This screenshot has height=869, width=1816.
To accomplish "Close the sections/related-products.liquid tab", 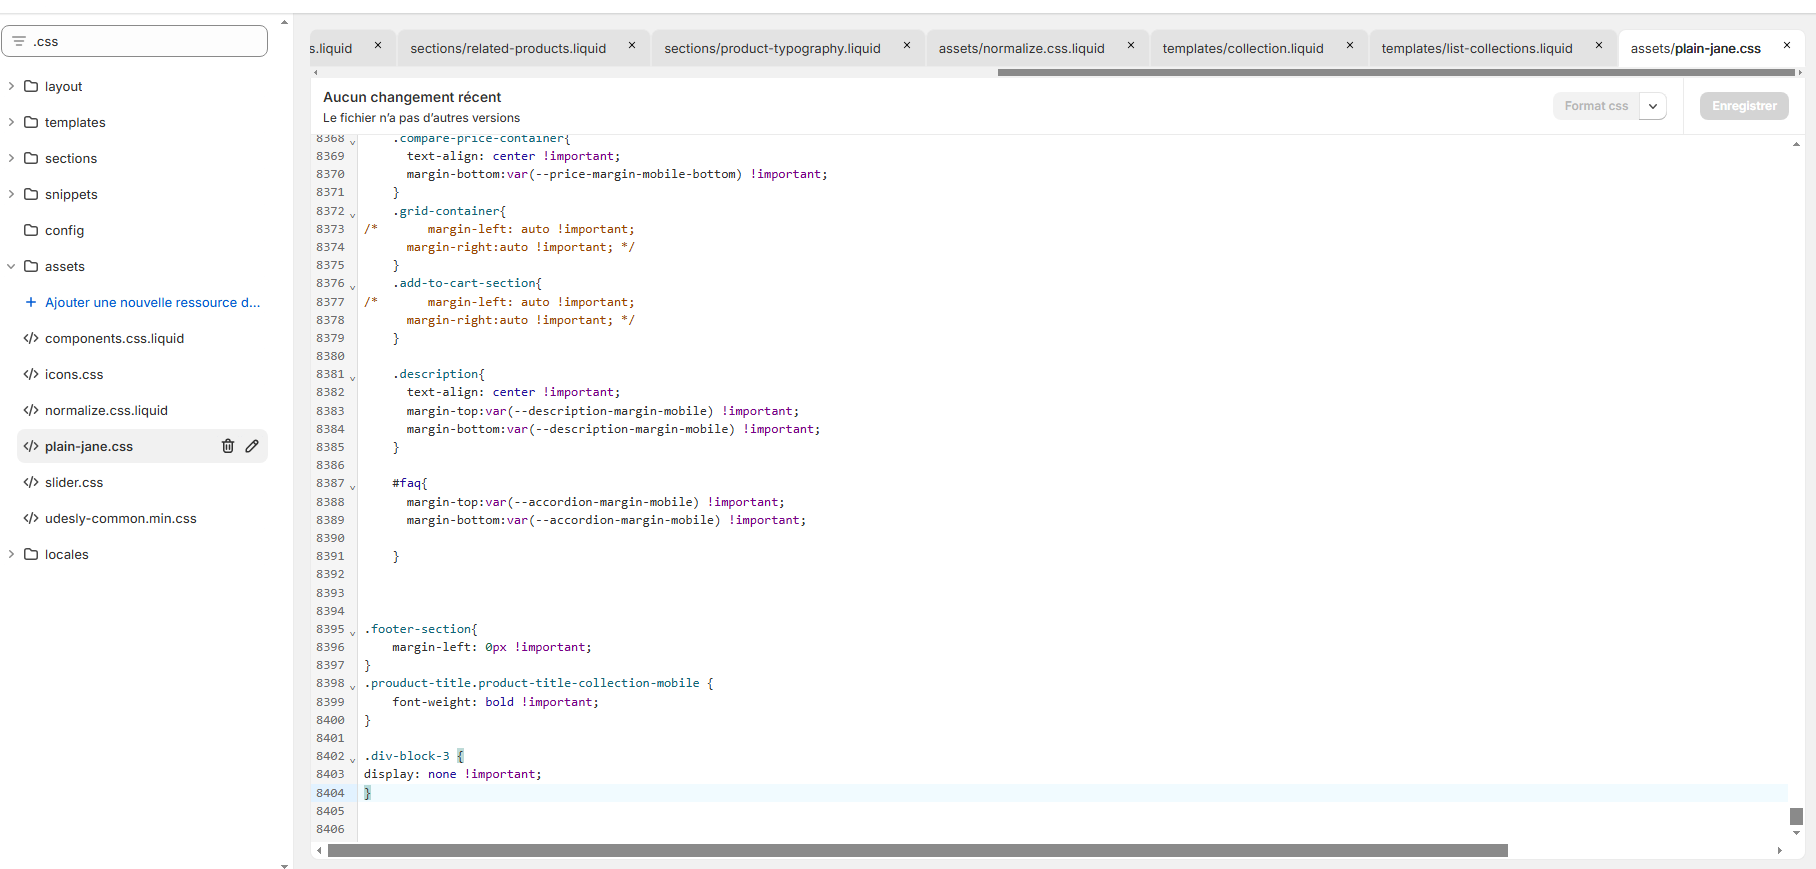I will 632,45.
